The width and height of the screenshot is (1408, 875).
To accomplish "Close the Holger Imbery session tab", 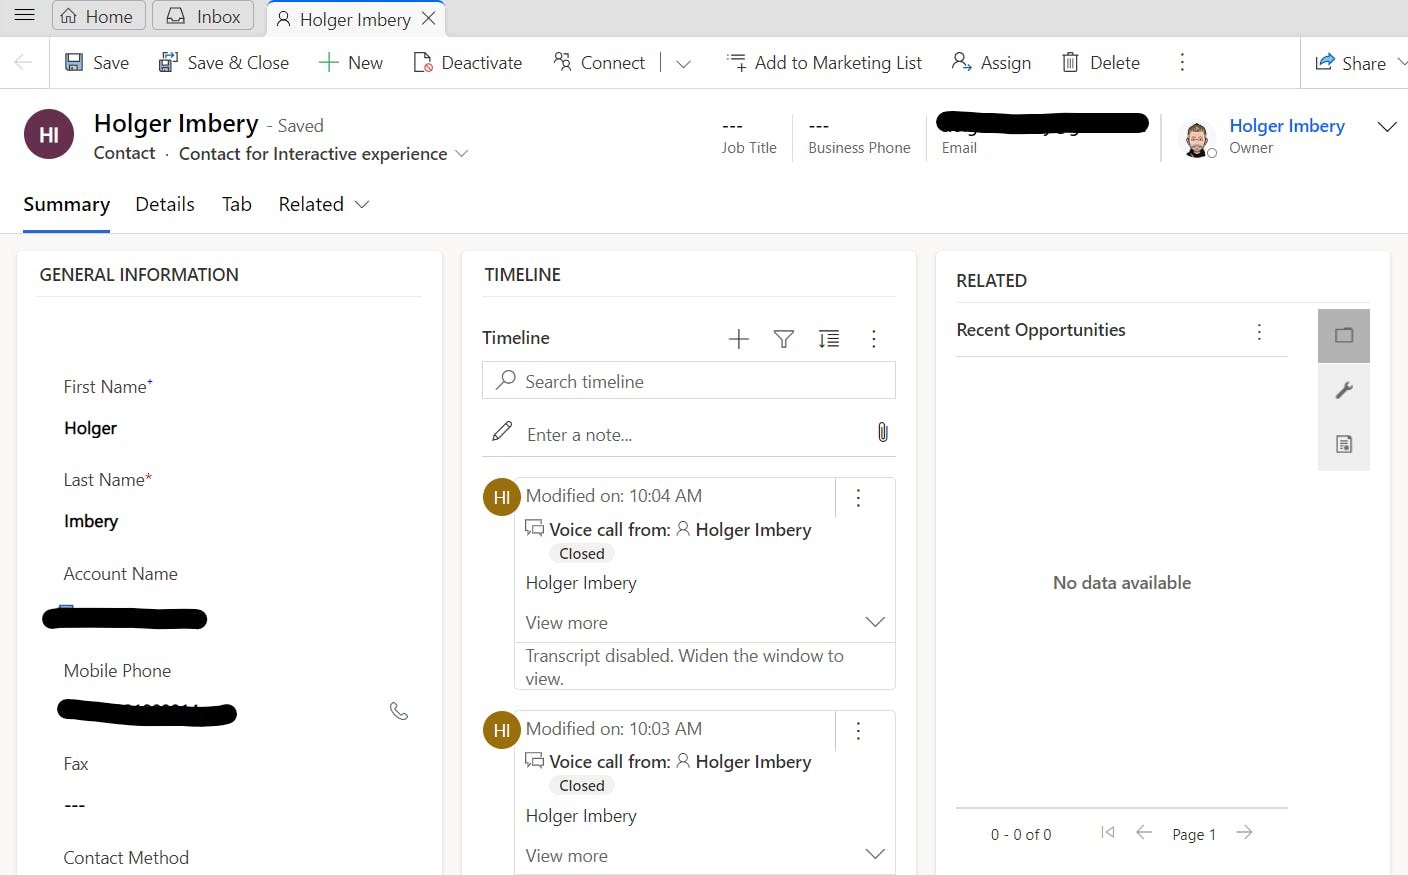I will click(428, 18).
